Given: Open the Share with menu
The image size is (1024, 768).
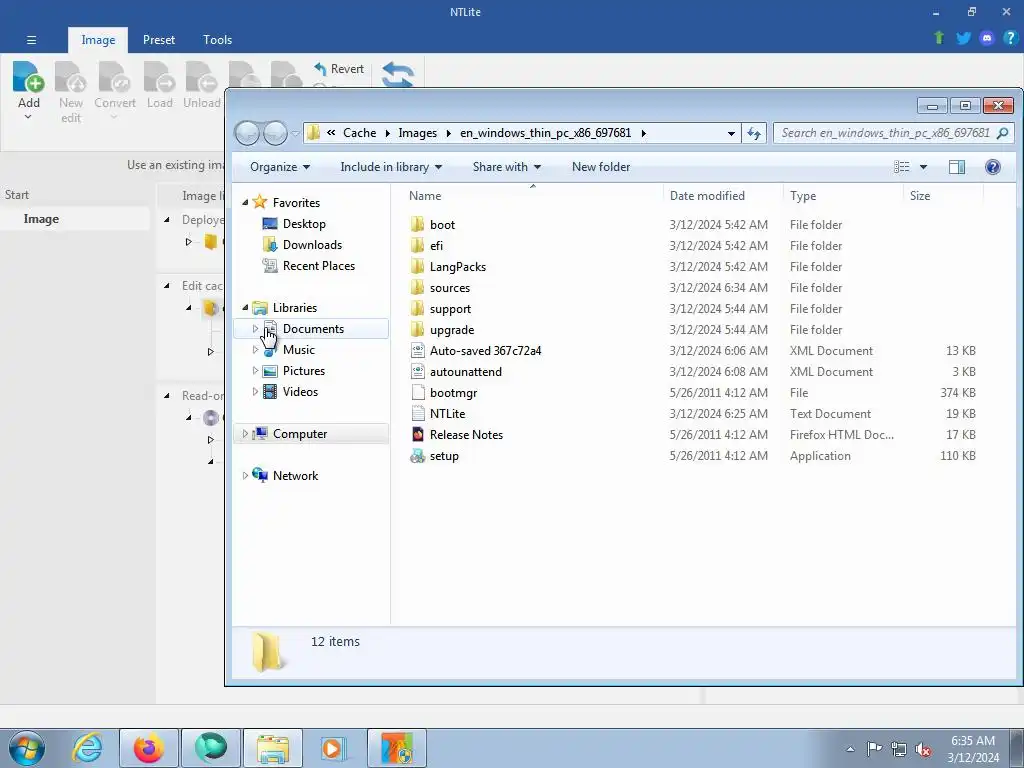Looking at the screenshot, I should coord(507,167).
